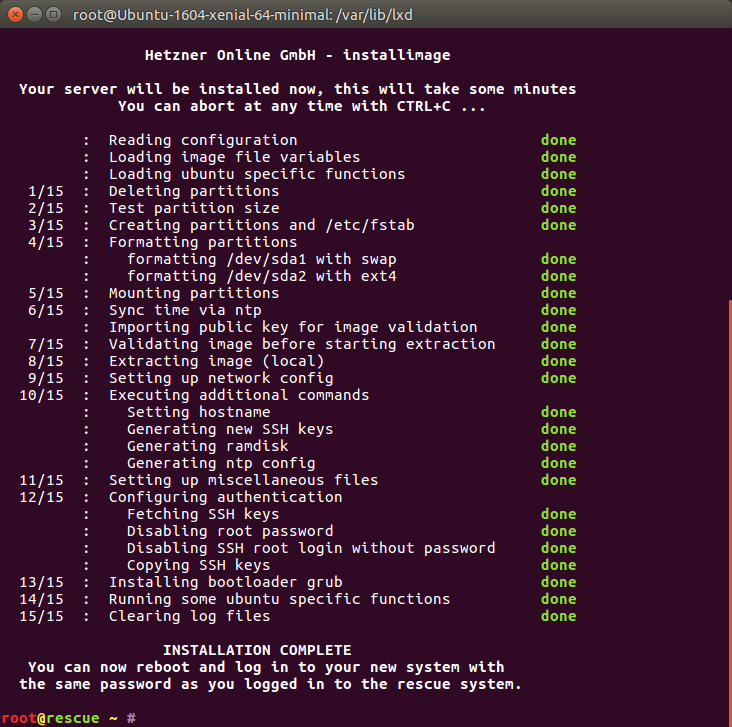Click 'done' next to Clearing log files
The image size is (732, 727).
558,616
